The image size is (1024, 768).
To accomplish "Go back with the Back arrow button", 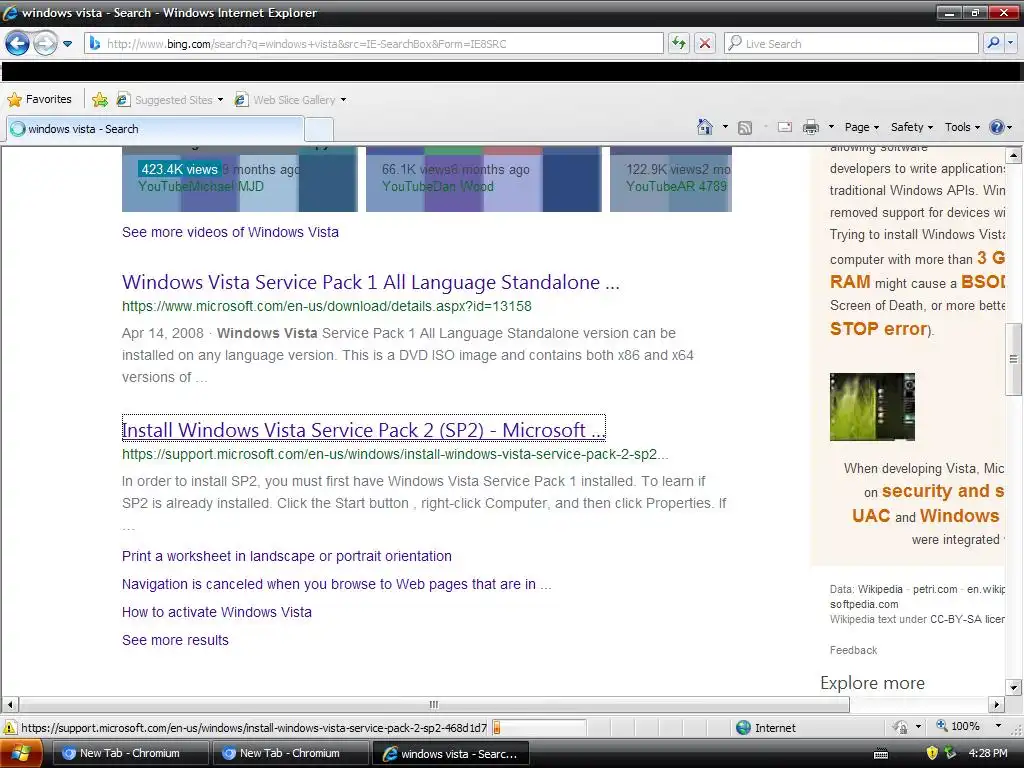I will [17, 44].
